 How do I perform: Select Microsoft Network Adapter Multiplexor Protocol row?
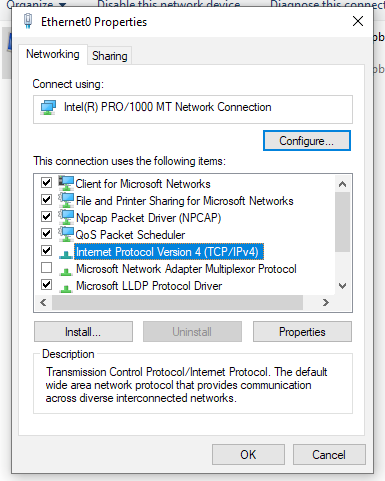pos(186,269)
